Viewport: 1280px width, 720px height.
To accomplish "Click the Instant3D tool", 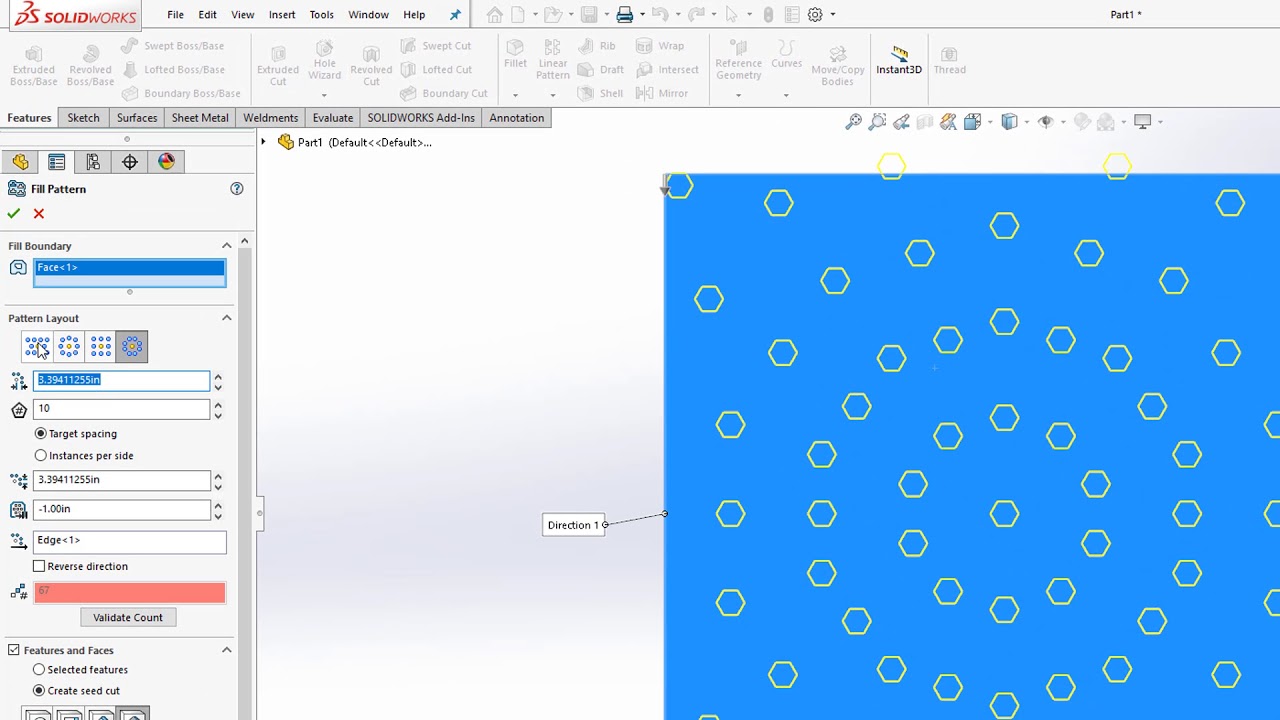I will click(x=899, y=61).
